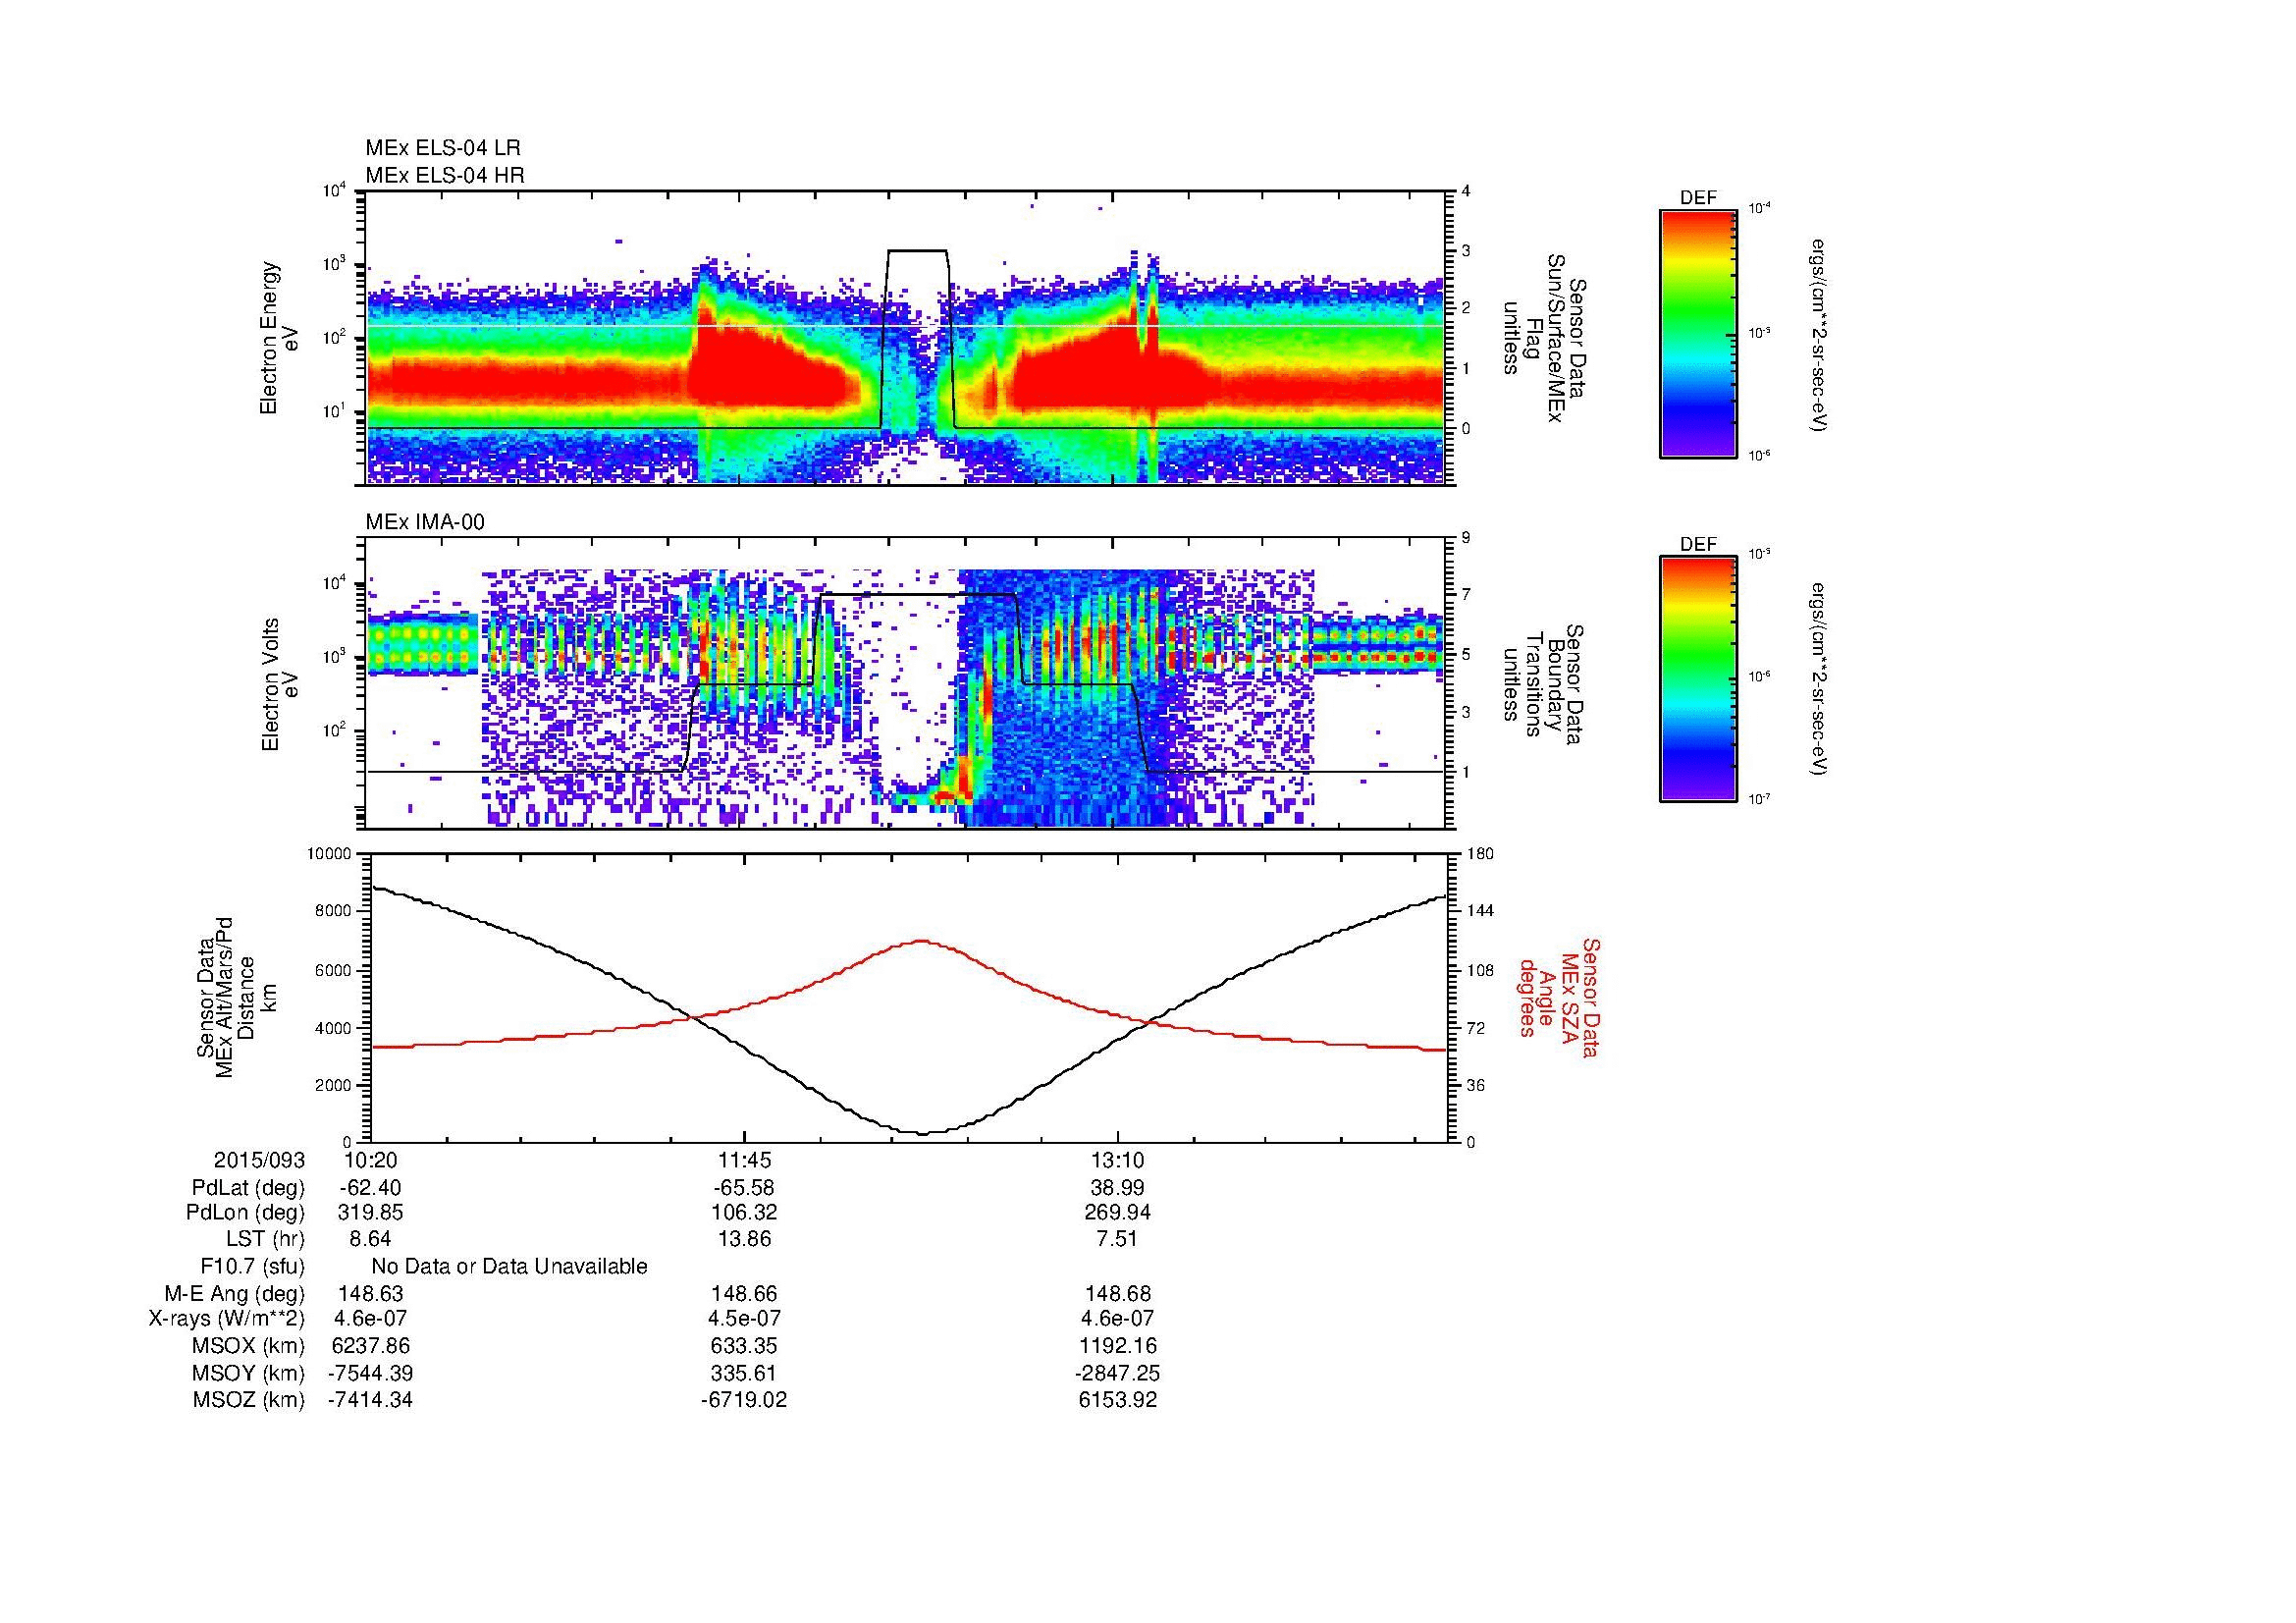This screenshot has width=2296, height=1623.
Task: Click the lower DEF ion colorbar
Action: pos(1698,679)
